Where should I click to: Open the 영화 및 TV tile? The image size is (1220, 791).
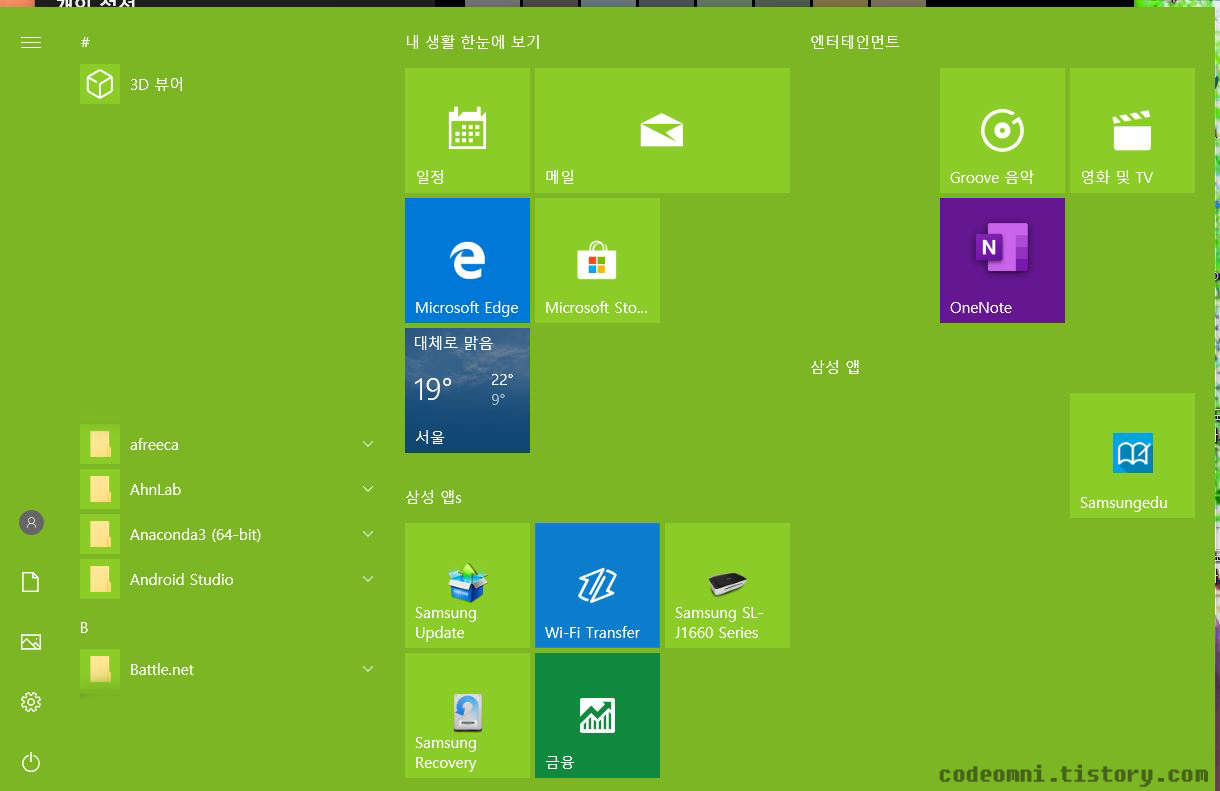(x=1132, y=130)
